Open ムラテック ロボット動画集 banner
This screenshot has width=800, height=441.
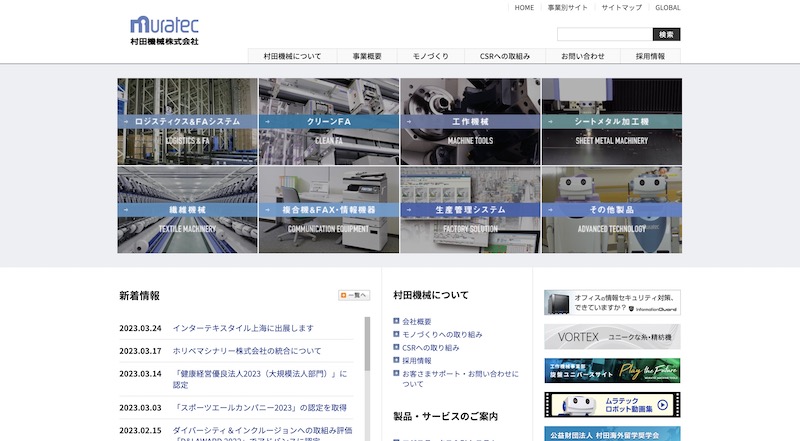click(612, 405)
